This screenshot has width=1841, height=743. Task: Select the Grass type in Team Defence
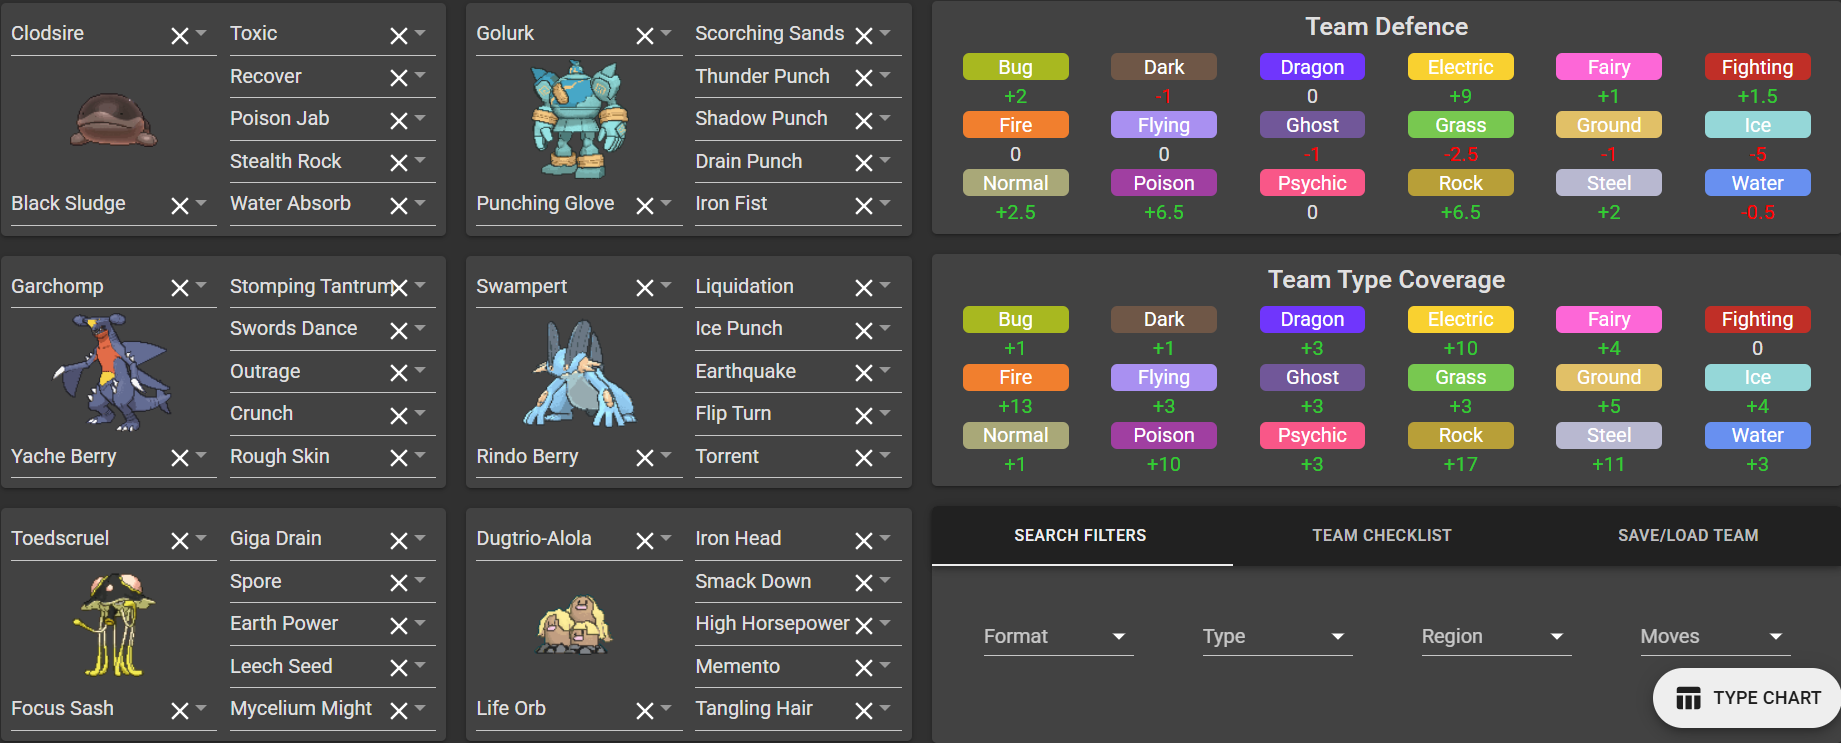1460,125
